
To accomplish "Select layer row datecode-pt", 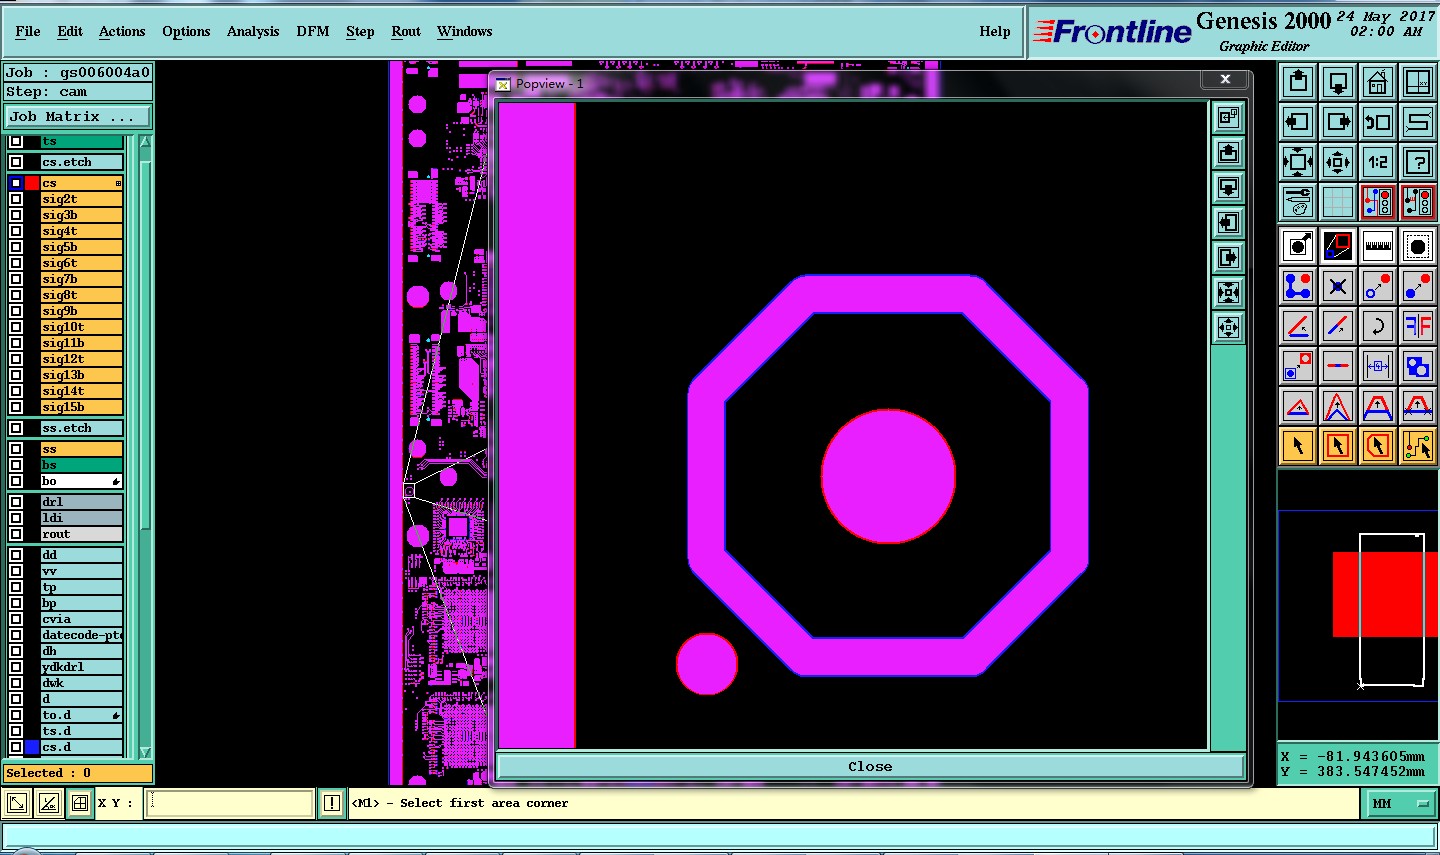I will click(81, 635).
